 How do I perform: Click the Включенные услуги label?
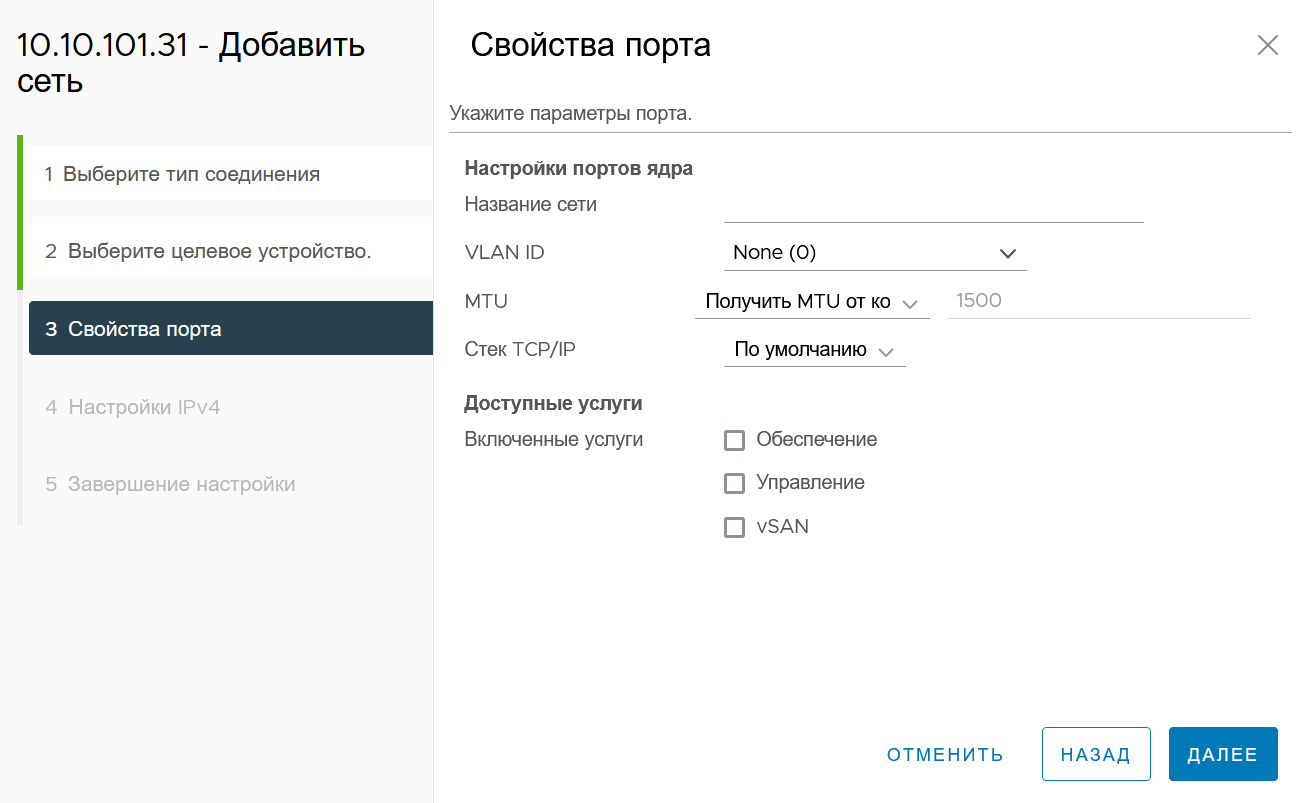pos(554,439)
